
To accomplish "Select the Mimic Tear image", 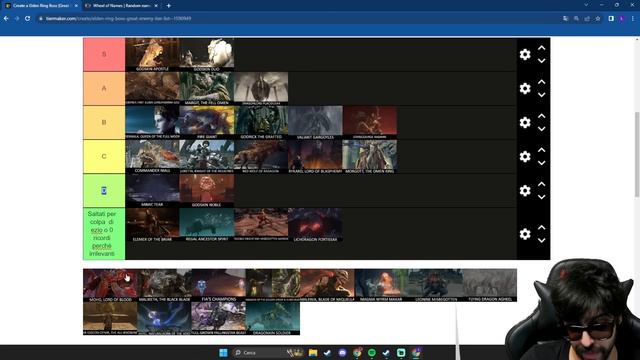I will pos(152,191).
